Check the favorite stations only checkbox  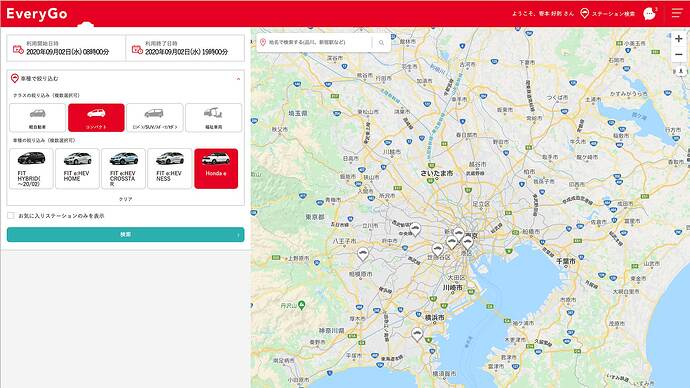point(11,216)
